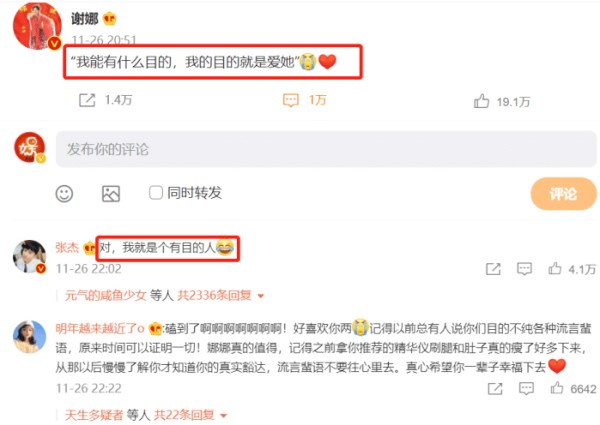Like 张杰's comment with 4.1万 likes

tap(555, 269)
